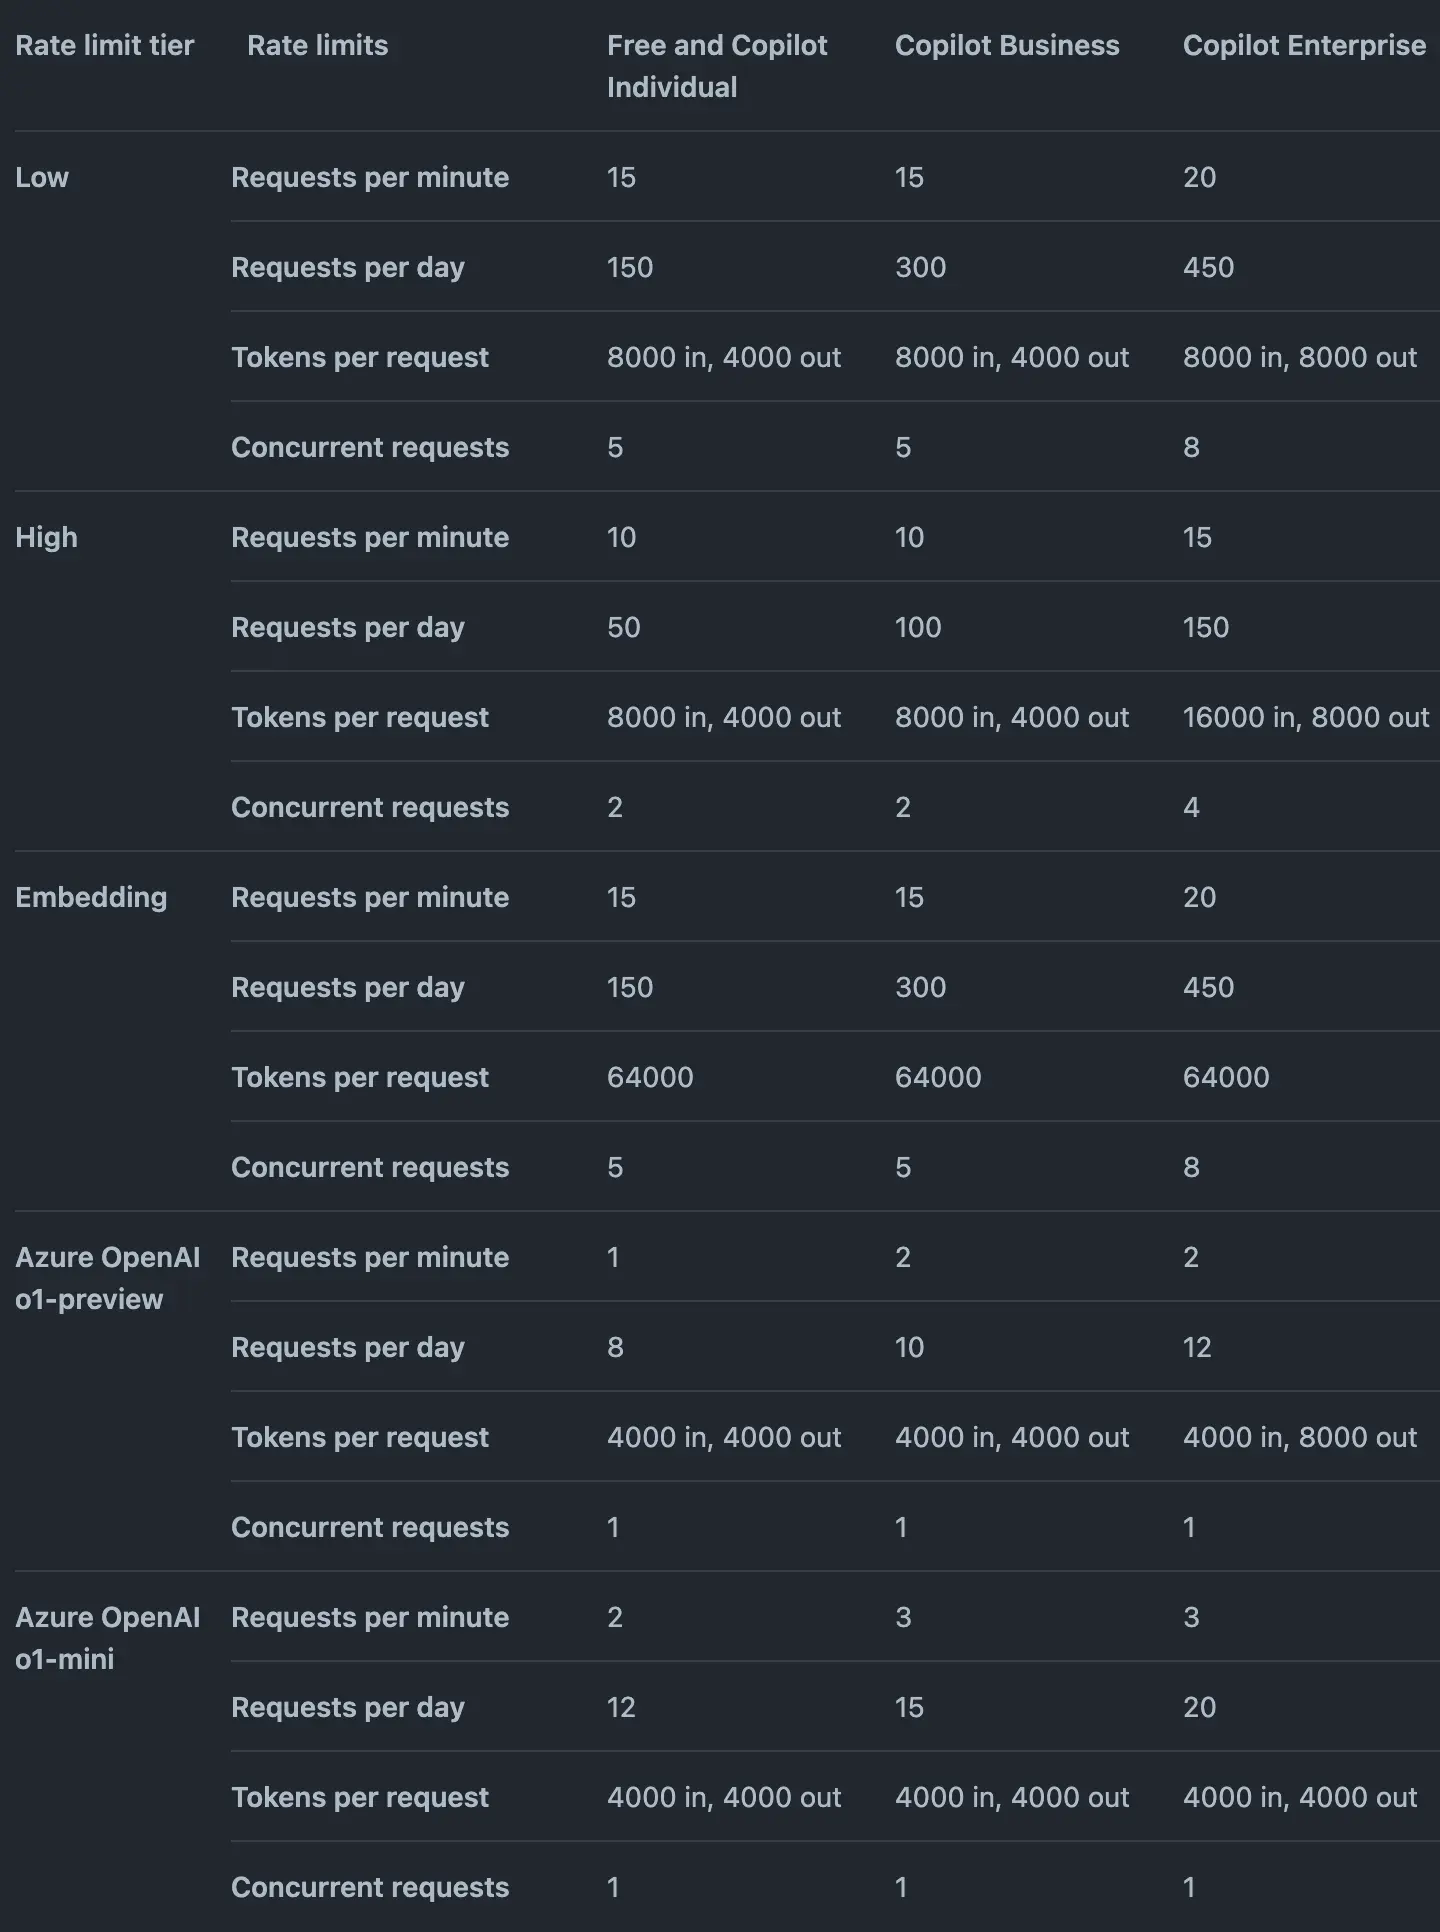
Task: Click the "Low" tier row label
Action: click(42, 178)
